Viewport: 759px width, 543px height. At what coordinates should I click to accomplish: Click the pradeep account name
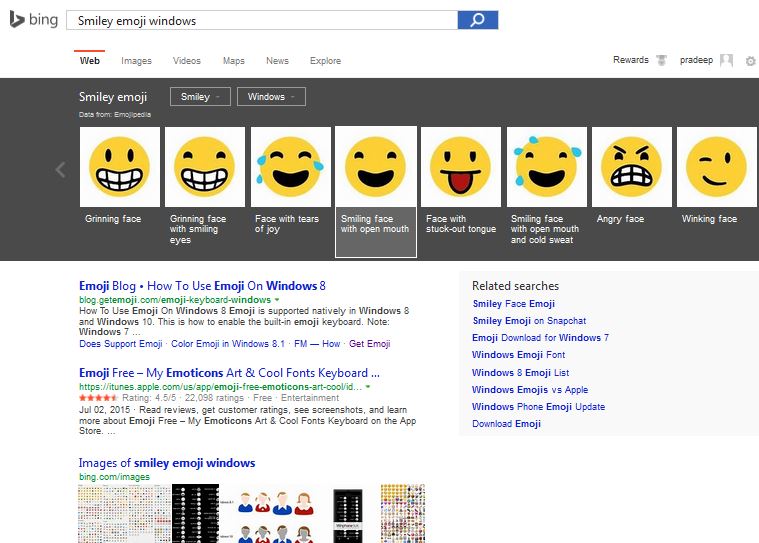coord(696,60)
